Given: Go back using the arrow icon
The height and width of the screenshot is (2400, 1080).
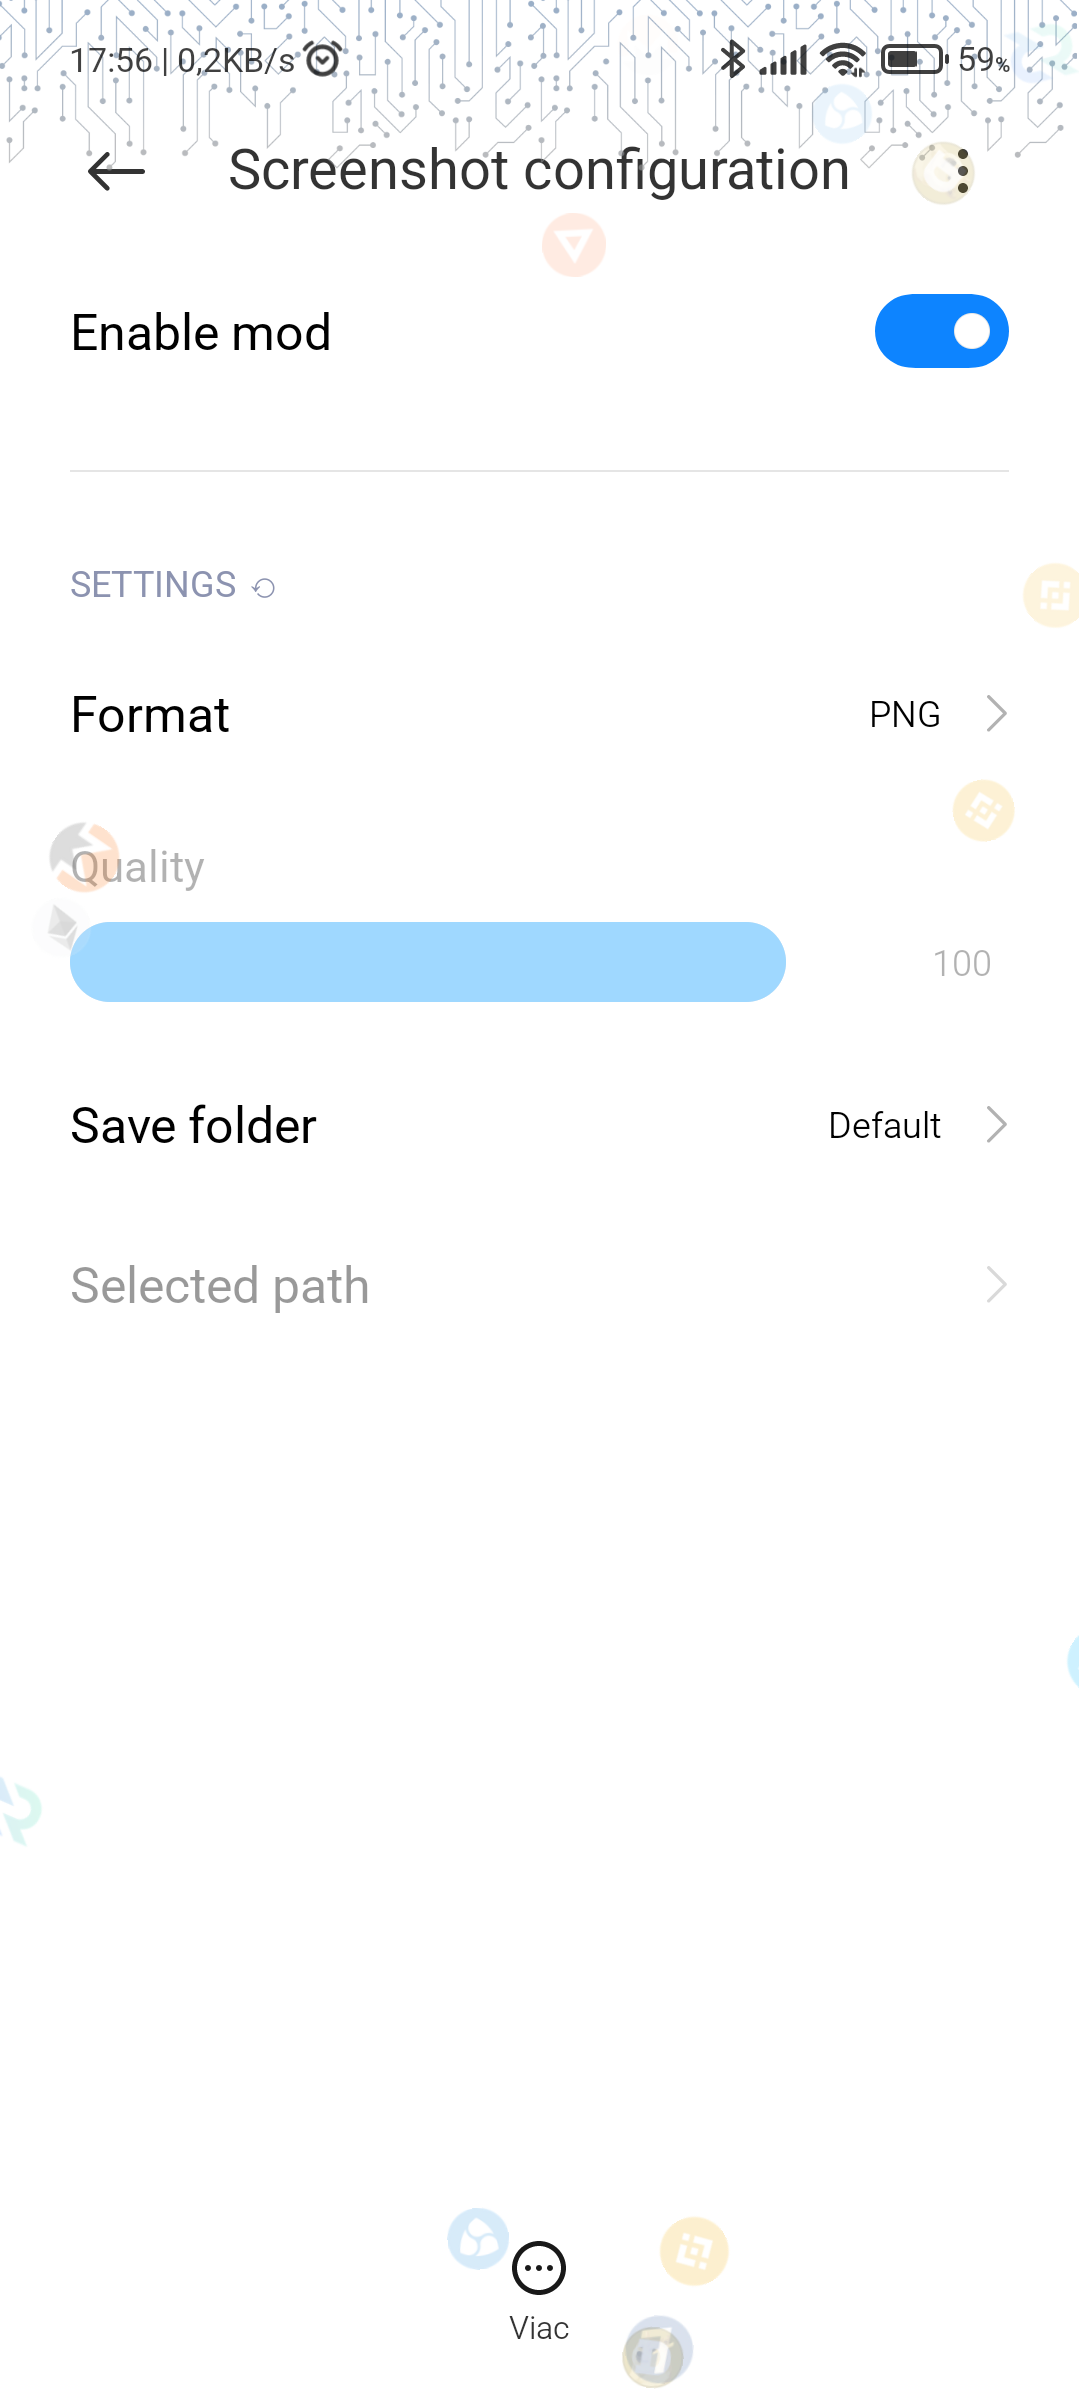Looking at the screenshot, I should [x=116, y=171].
